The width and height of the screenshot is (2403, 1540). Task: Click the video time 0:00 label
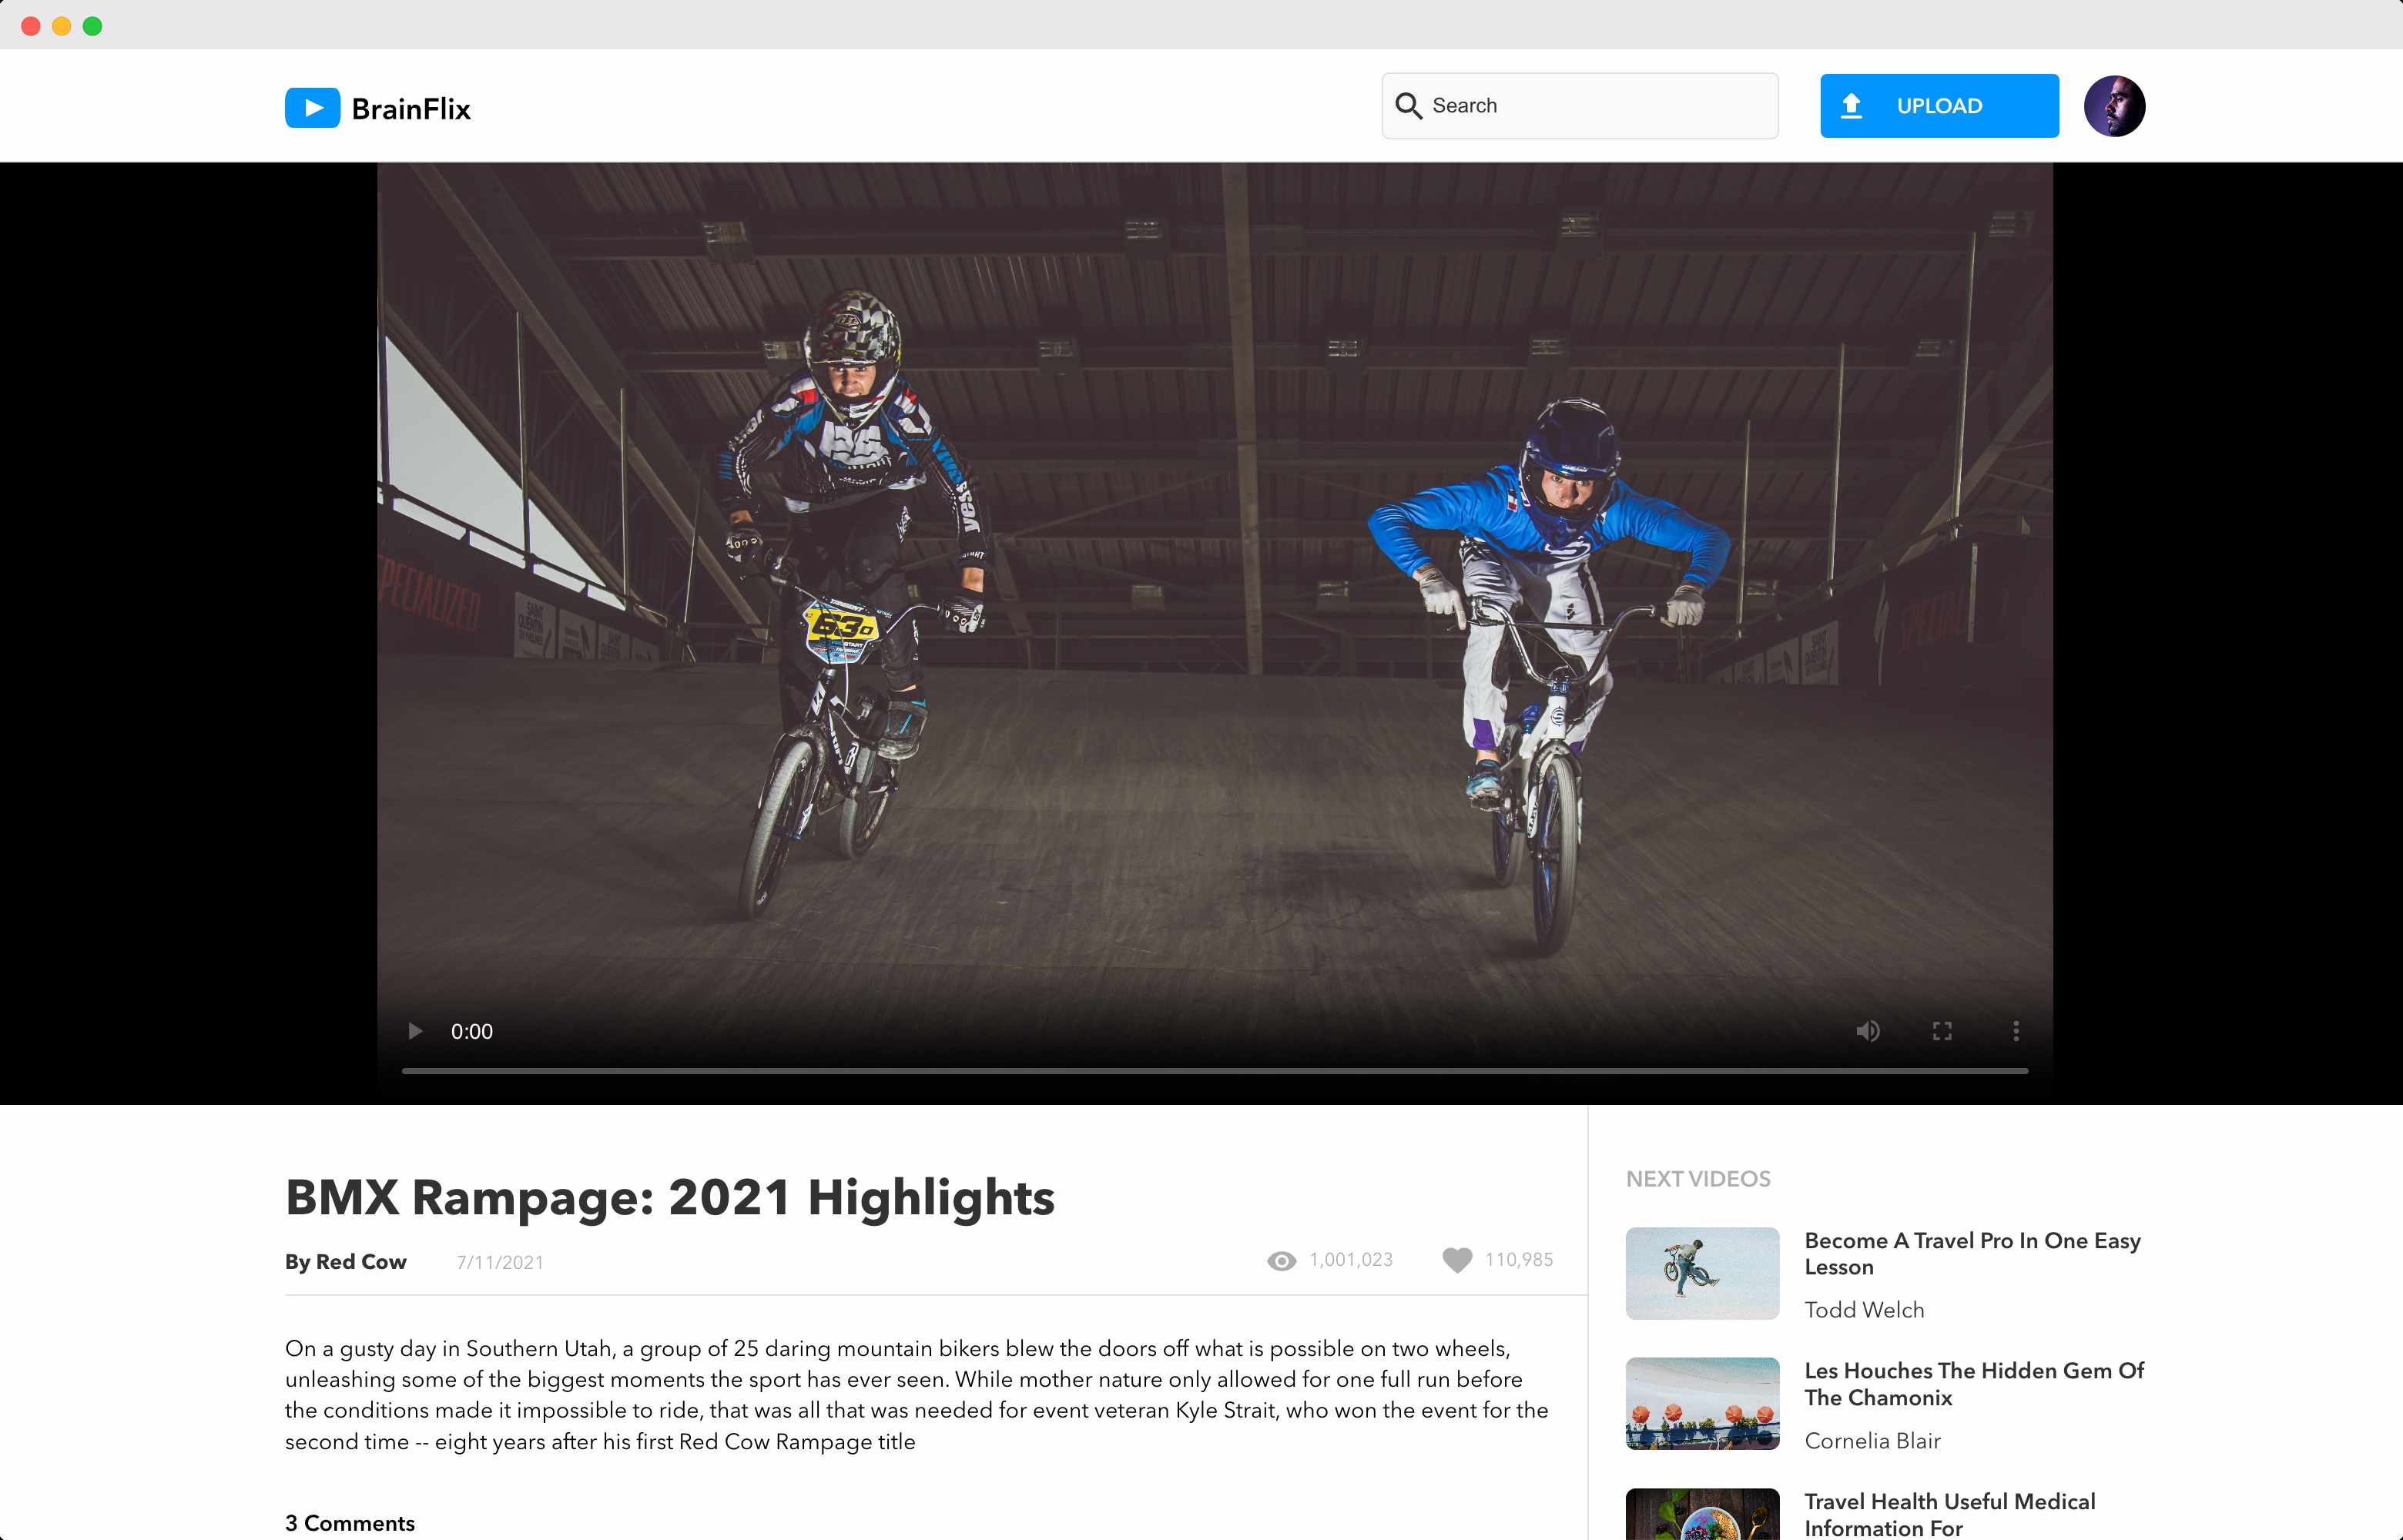point(472,1031)
